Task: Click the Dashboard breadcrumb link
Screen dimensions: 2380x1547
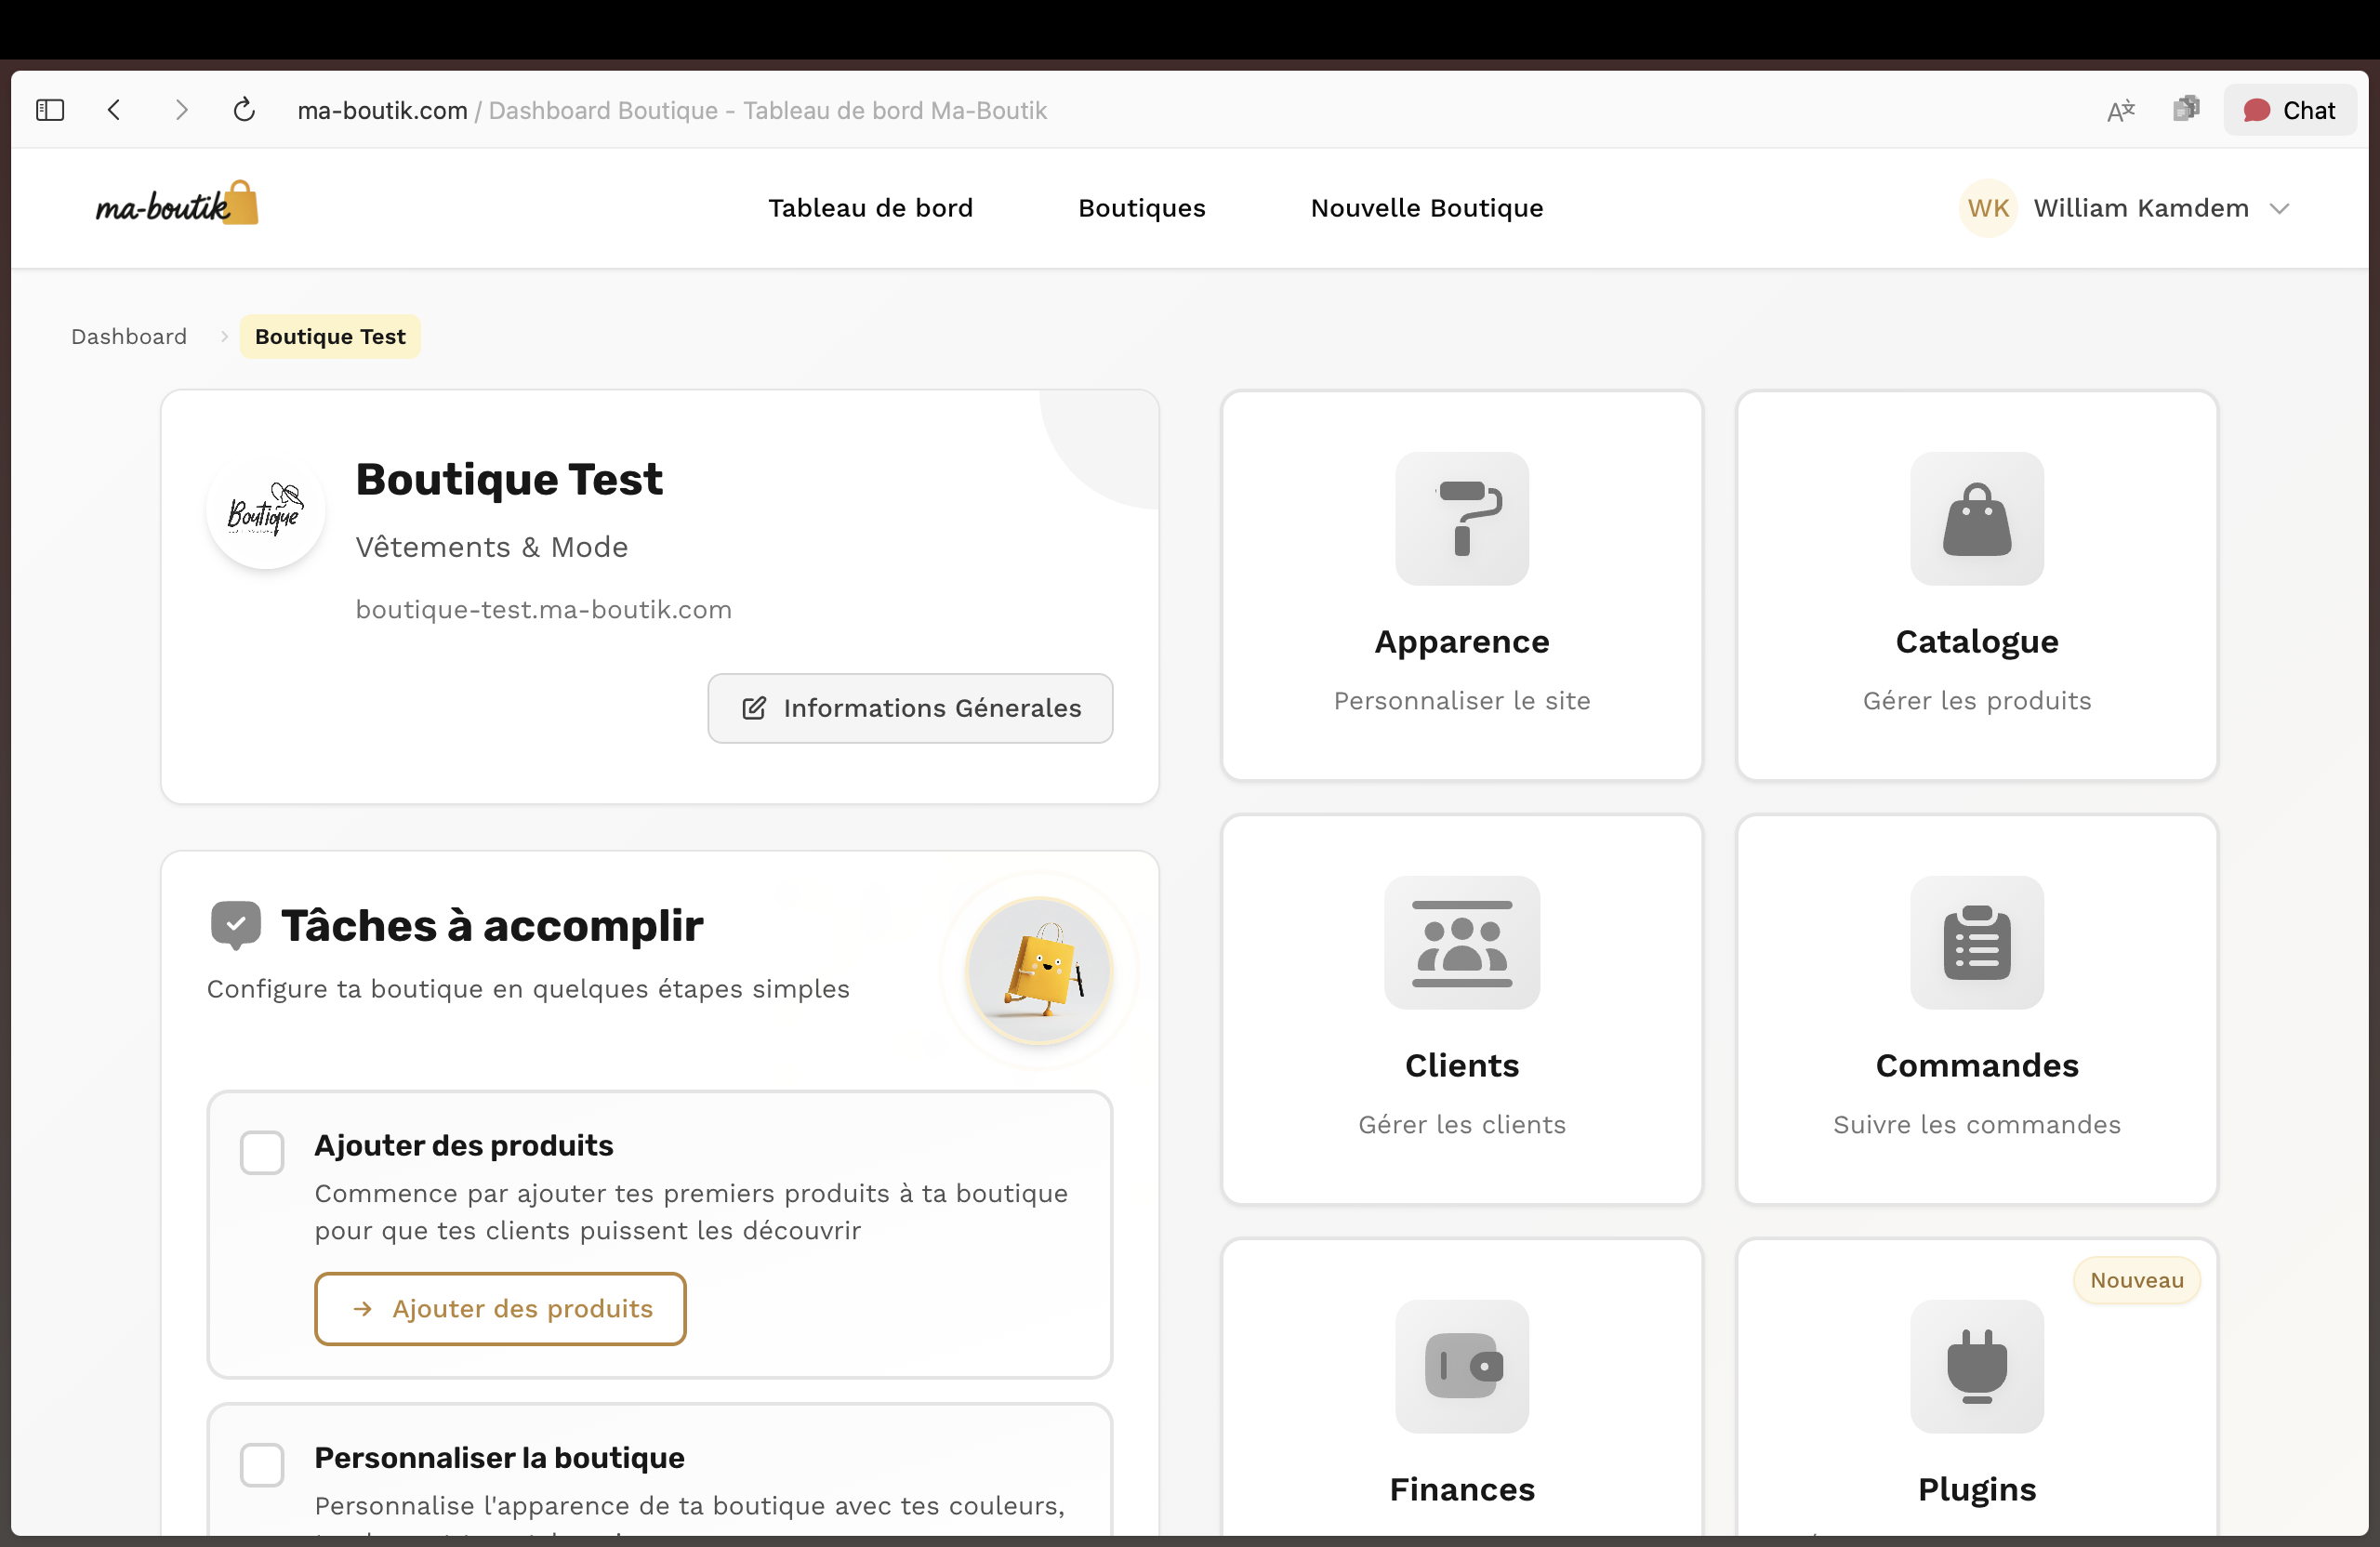Action: pos(129,337)
